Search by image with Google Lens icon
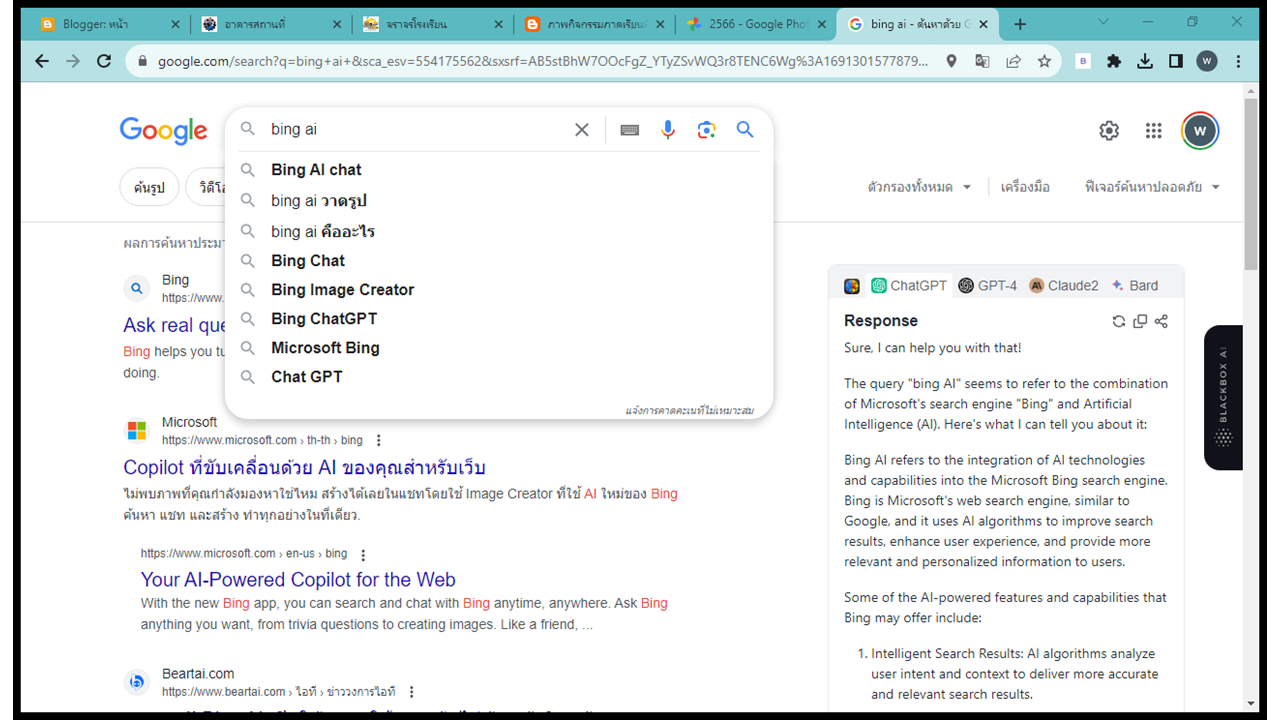 pos(707,129)
